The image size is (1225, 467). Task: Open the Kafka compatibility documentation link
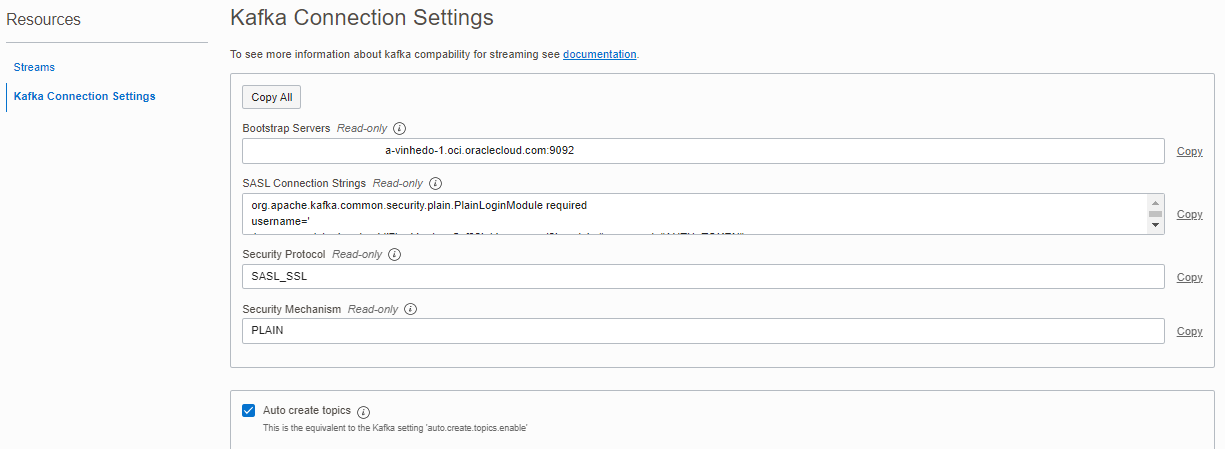[599, 54]
